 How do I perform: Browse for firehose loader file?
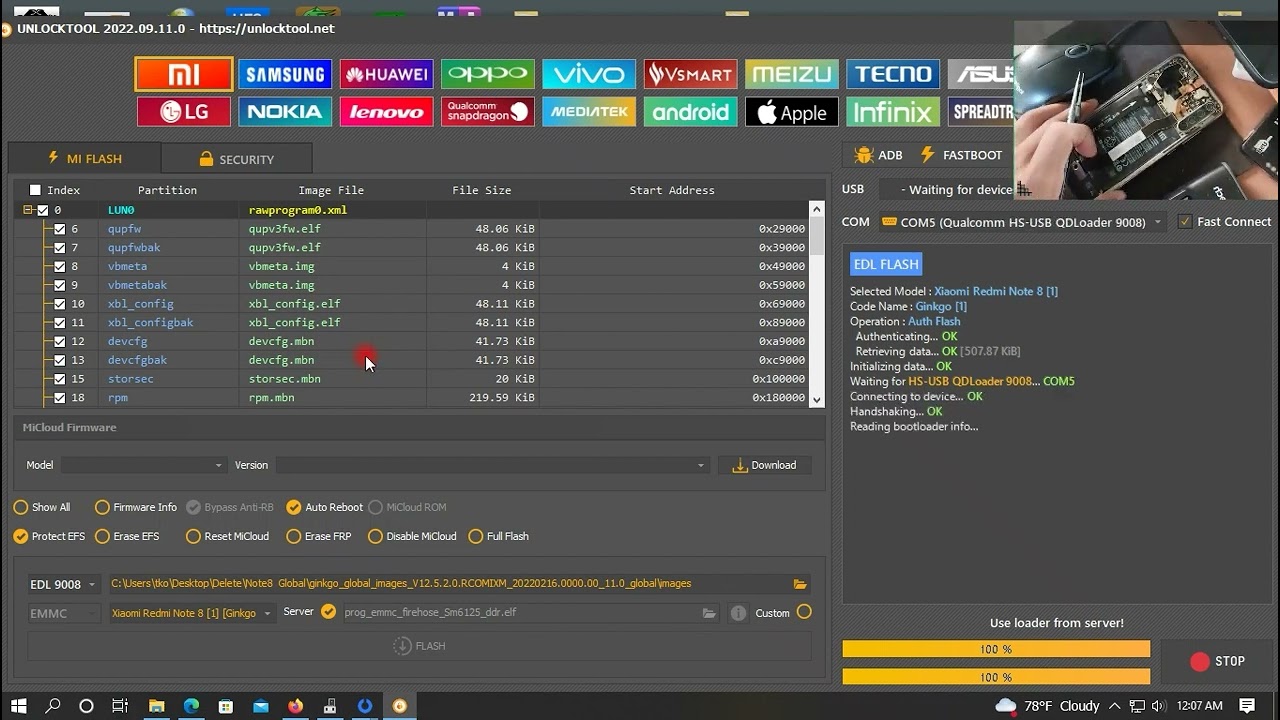[x=709, y=613]
